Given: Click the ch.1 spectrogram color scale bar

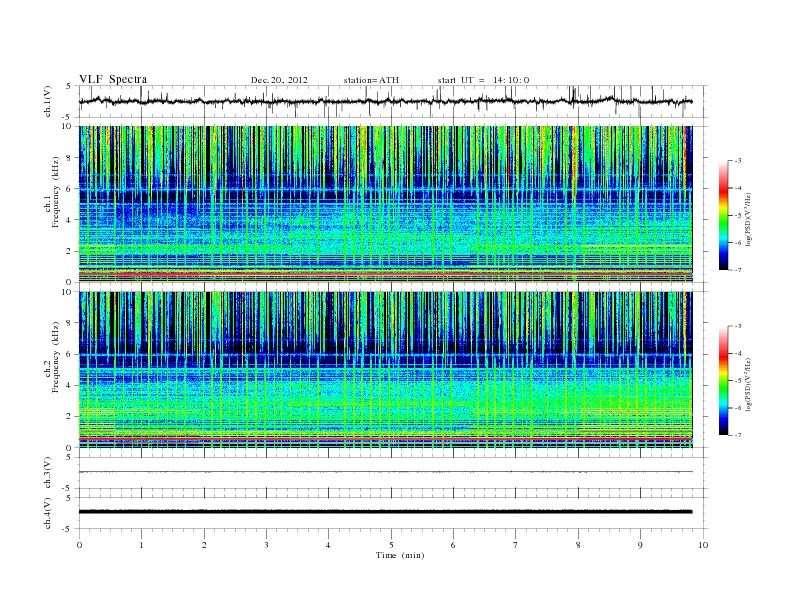Looking at the screenshot, I should pyautogui.click(x=723, y=216).
